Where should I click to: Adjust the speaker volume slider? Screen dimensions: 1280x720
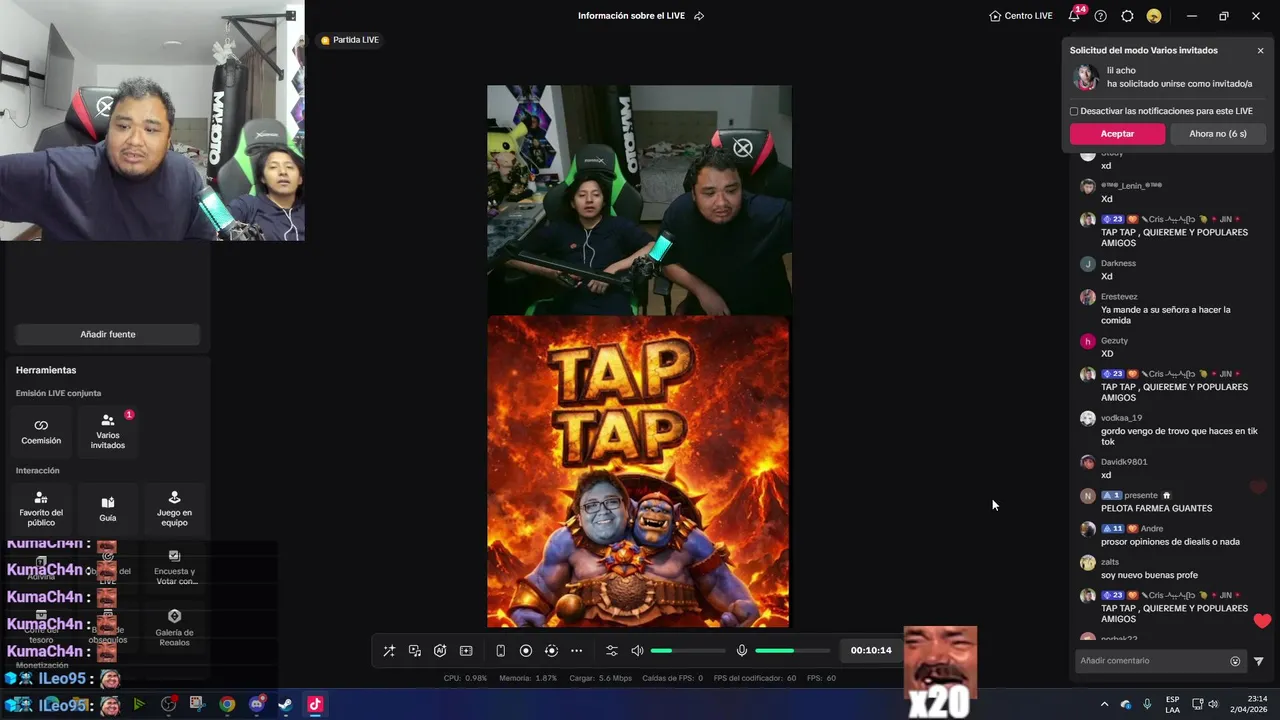688,651
